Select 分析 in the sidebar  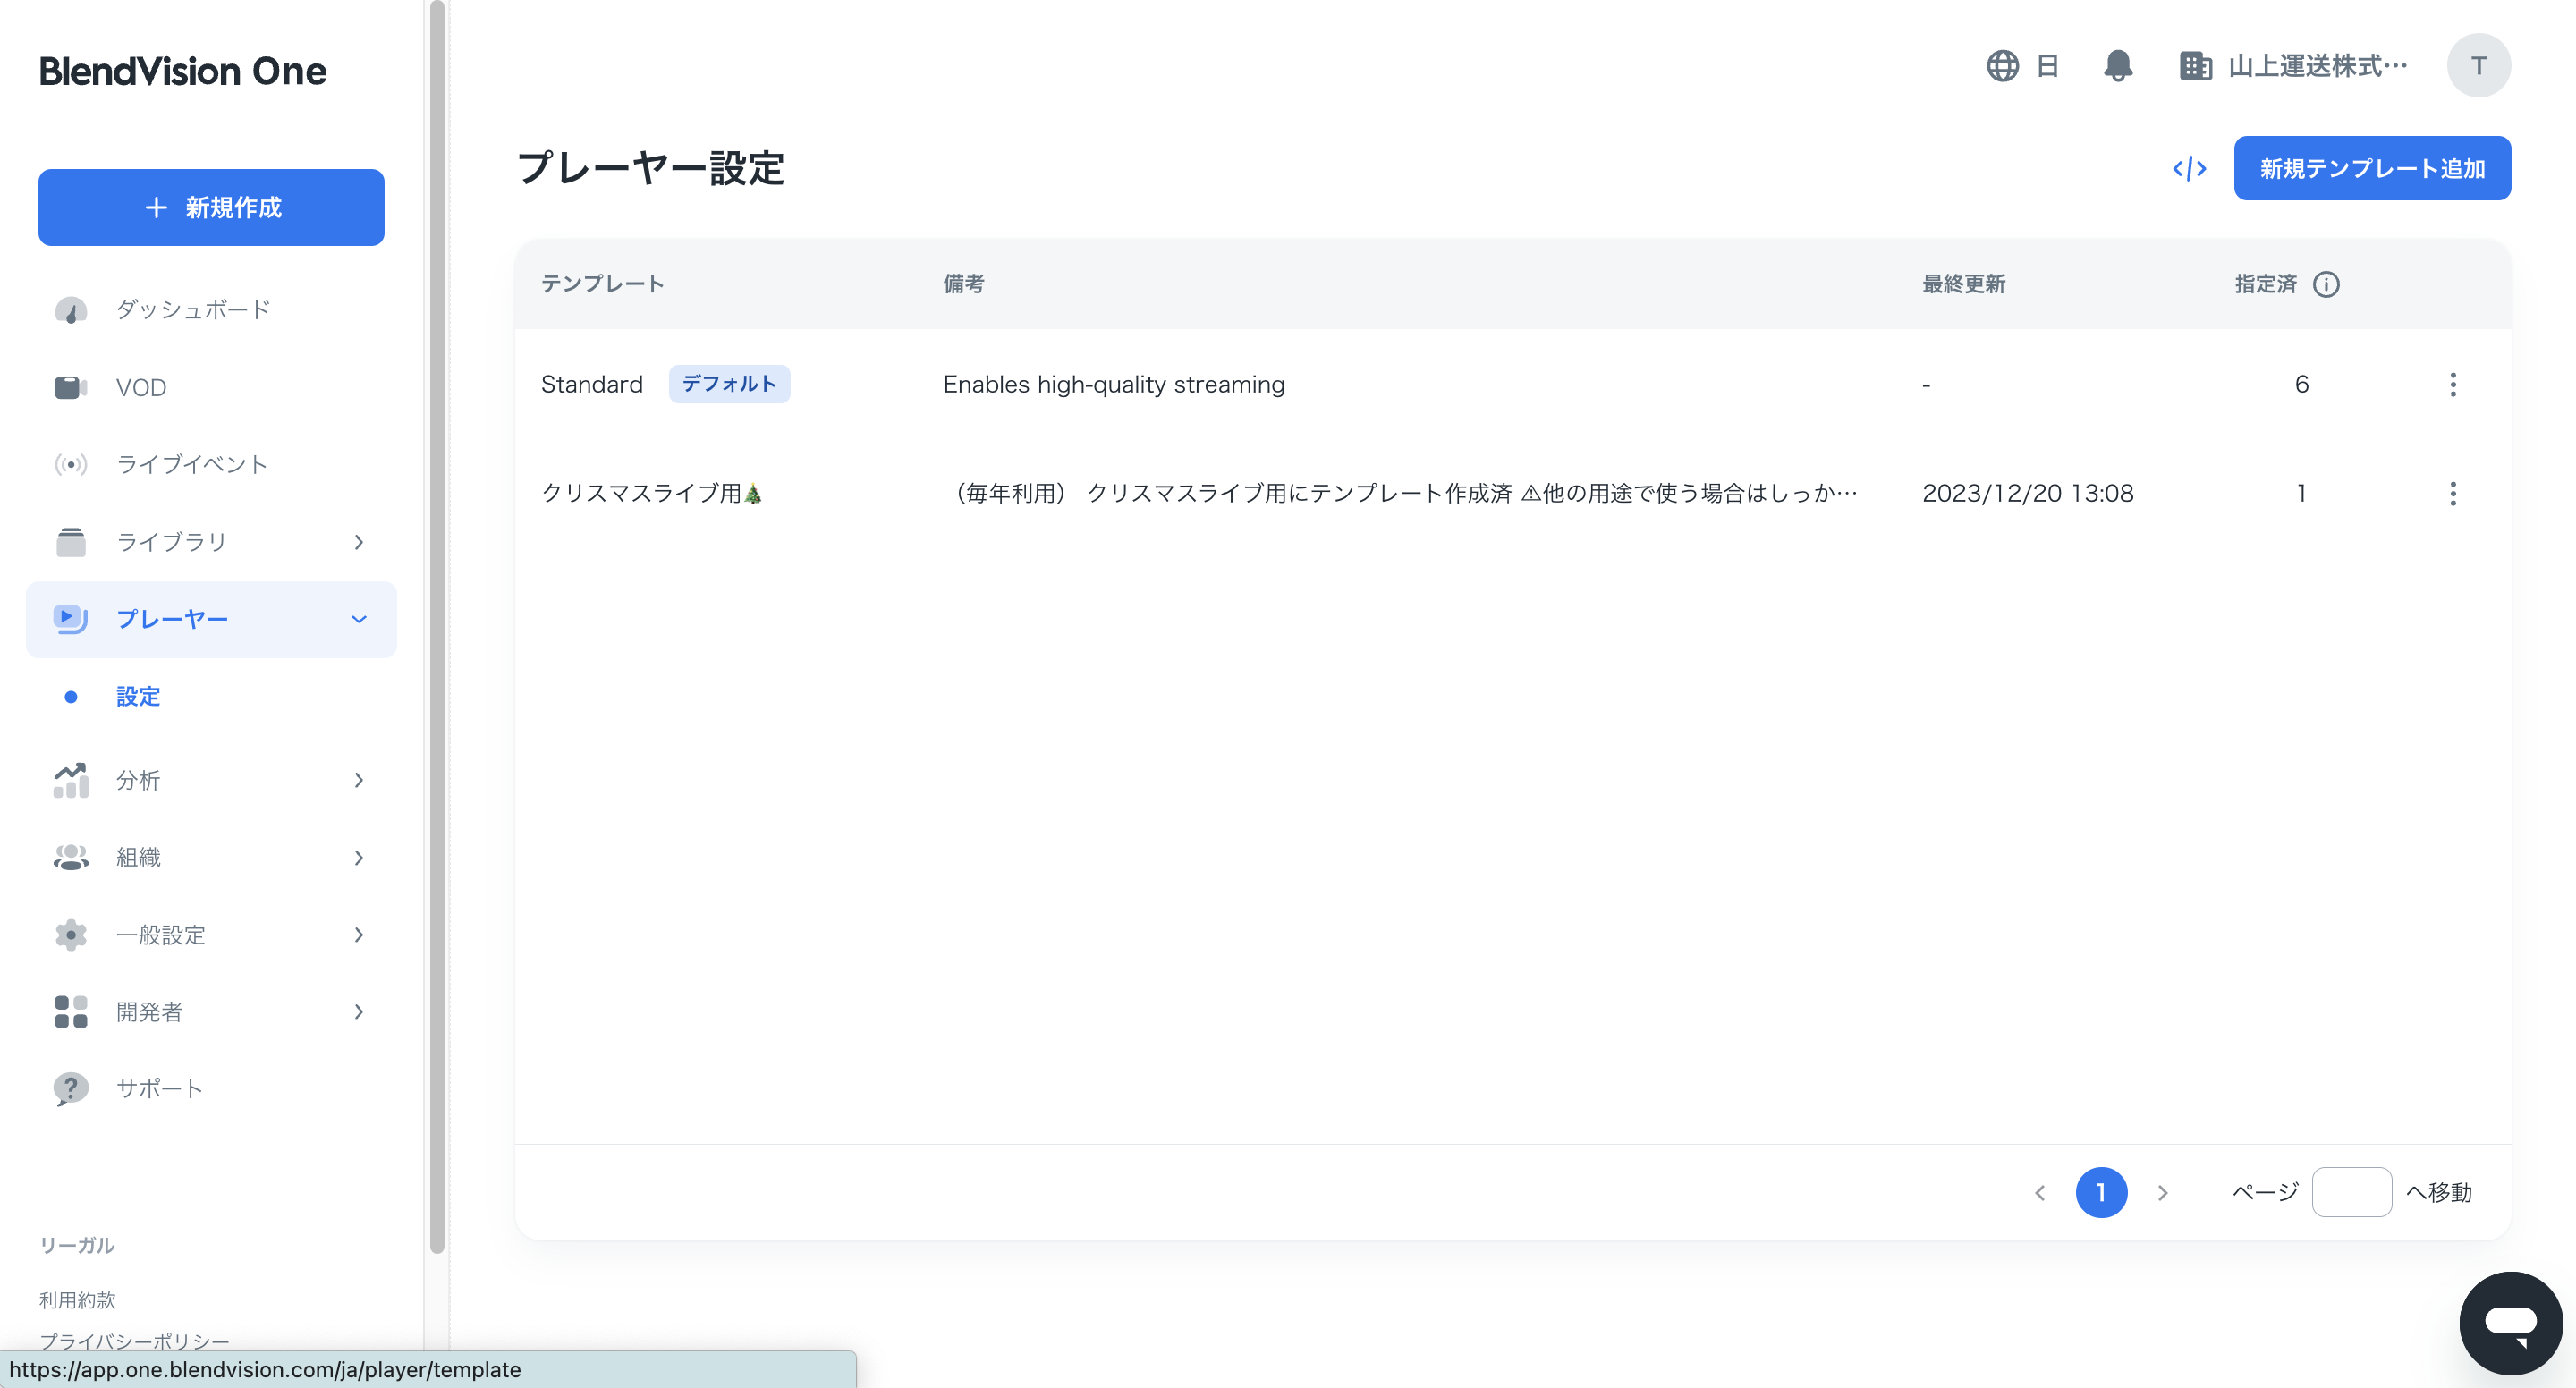click(x=138, y=780)
